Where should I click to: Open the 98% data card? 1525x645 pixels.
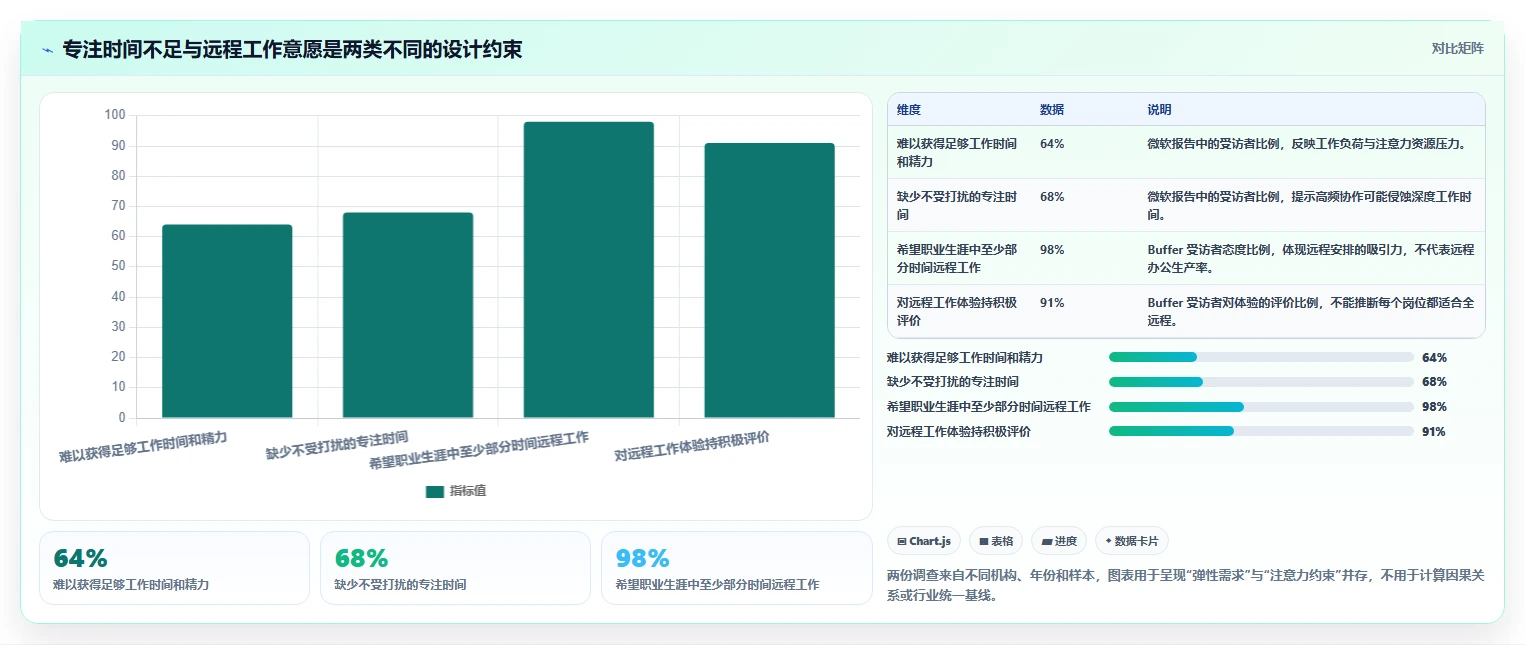click(x=736, y=568)
